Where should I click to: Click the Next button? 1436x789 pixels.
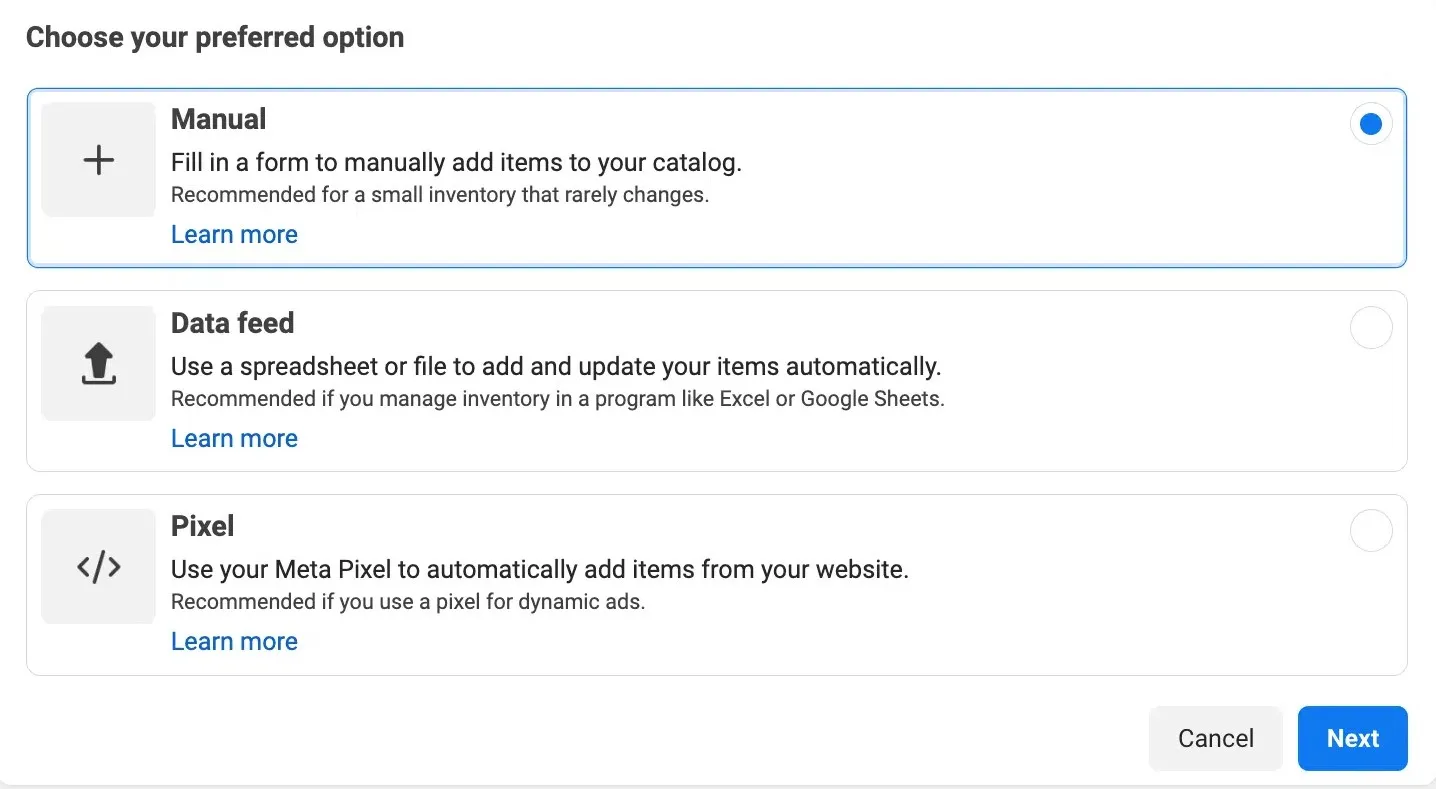(x=1352, y=738)
